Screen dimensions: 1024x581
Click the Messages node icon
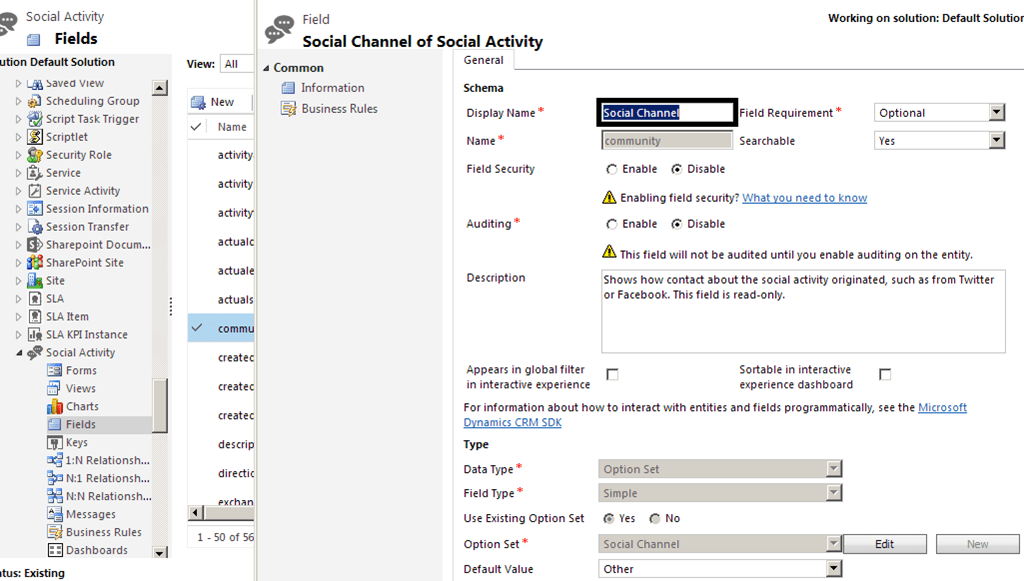coord(55,514)
